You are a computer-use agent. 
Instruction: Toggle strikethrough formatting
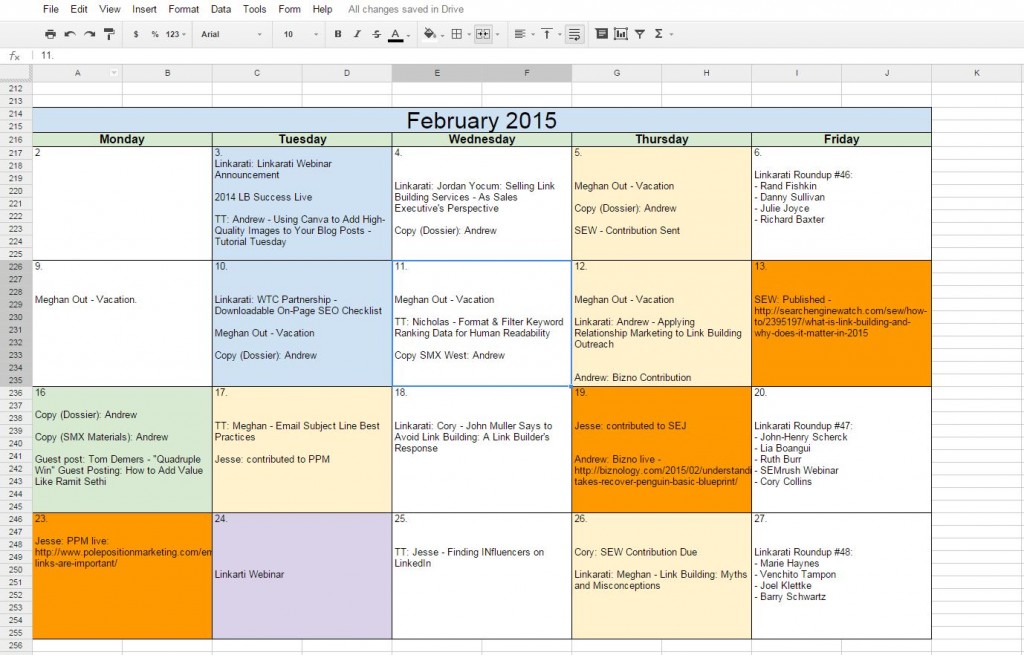376,33
